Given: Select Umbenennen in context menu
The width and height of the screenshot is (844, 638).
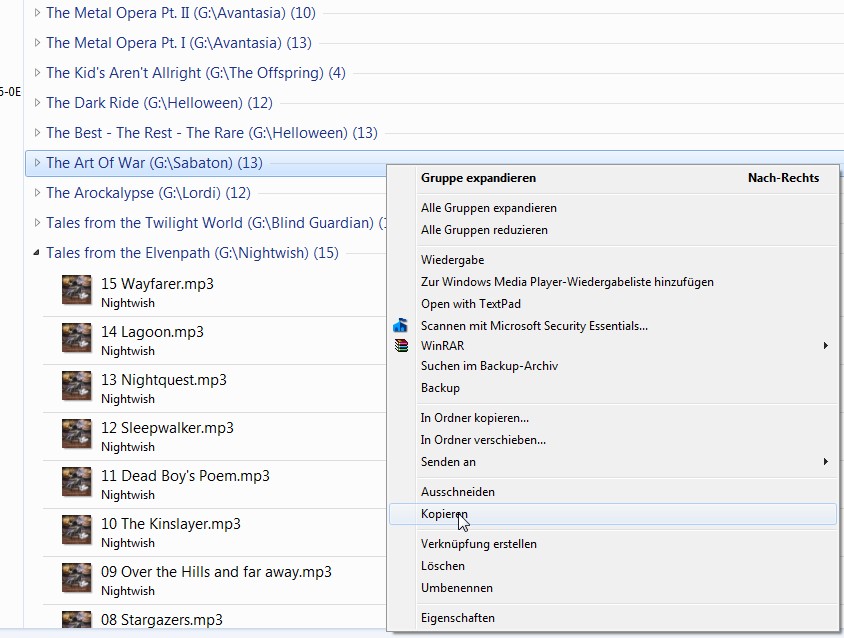Looking at the screenshot, I should (613, 588).
